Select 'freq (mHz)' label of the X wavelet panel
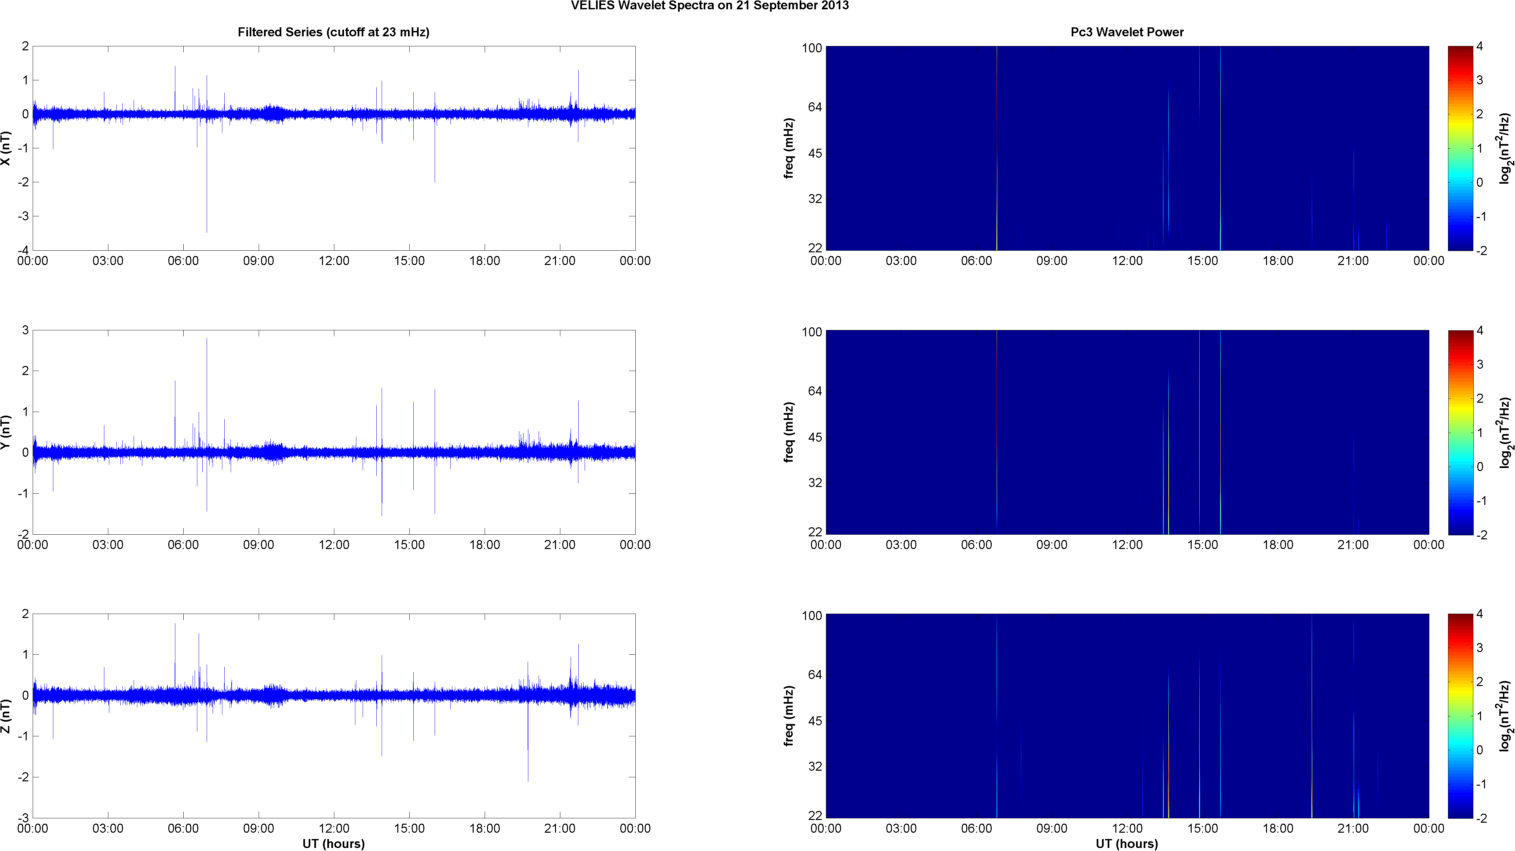 (789, 148)
